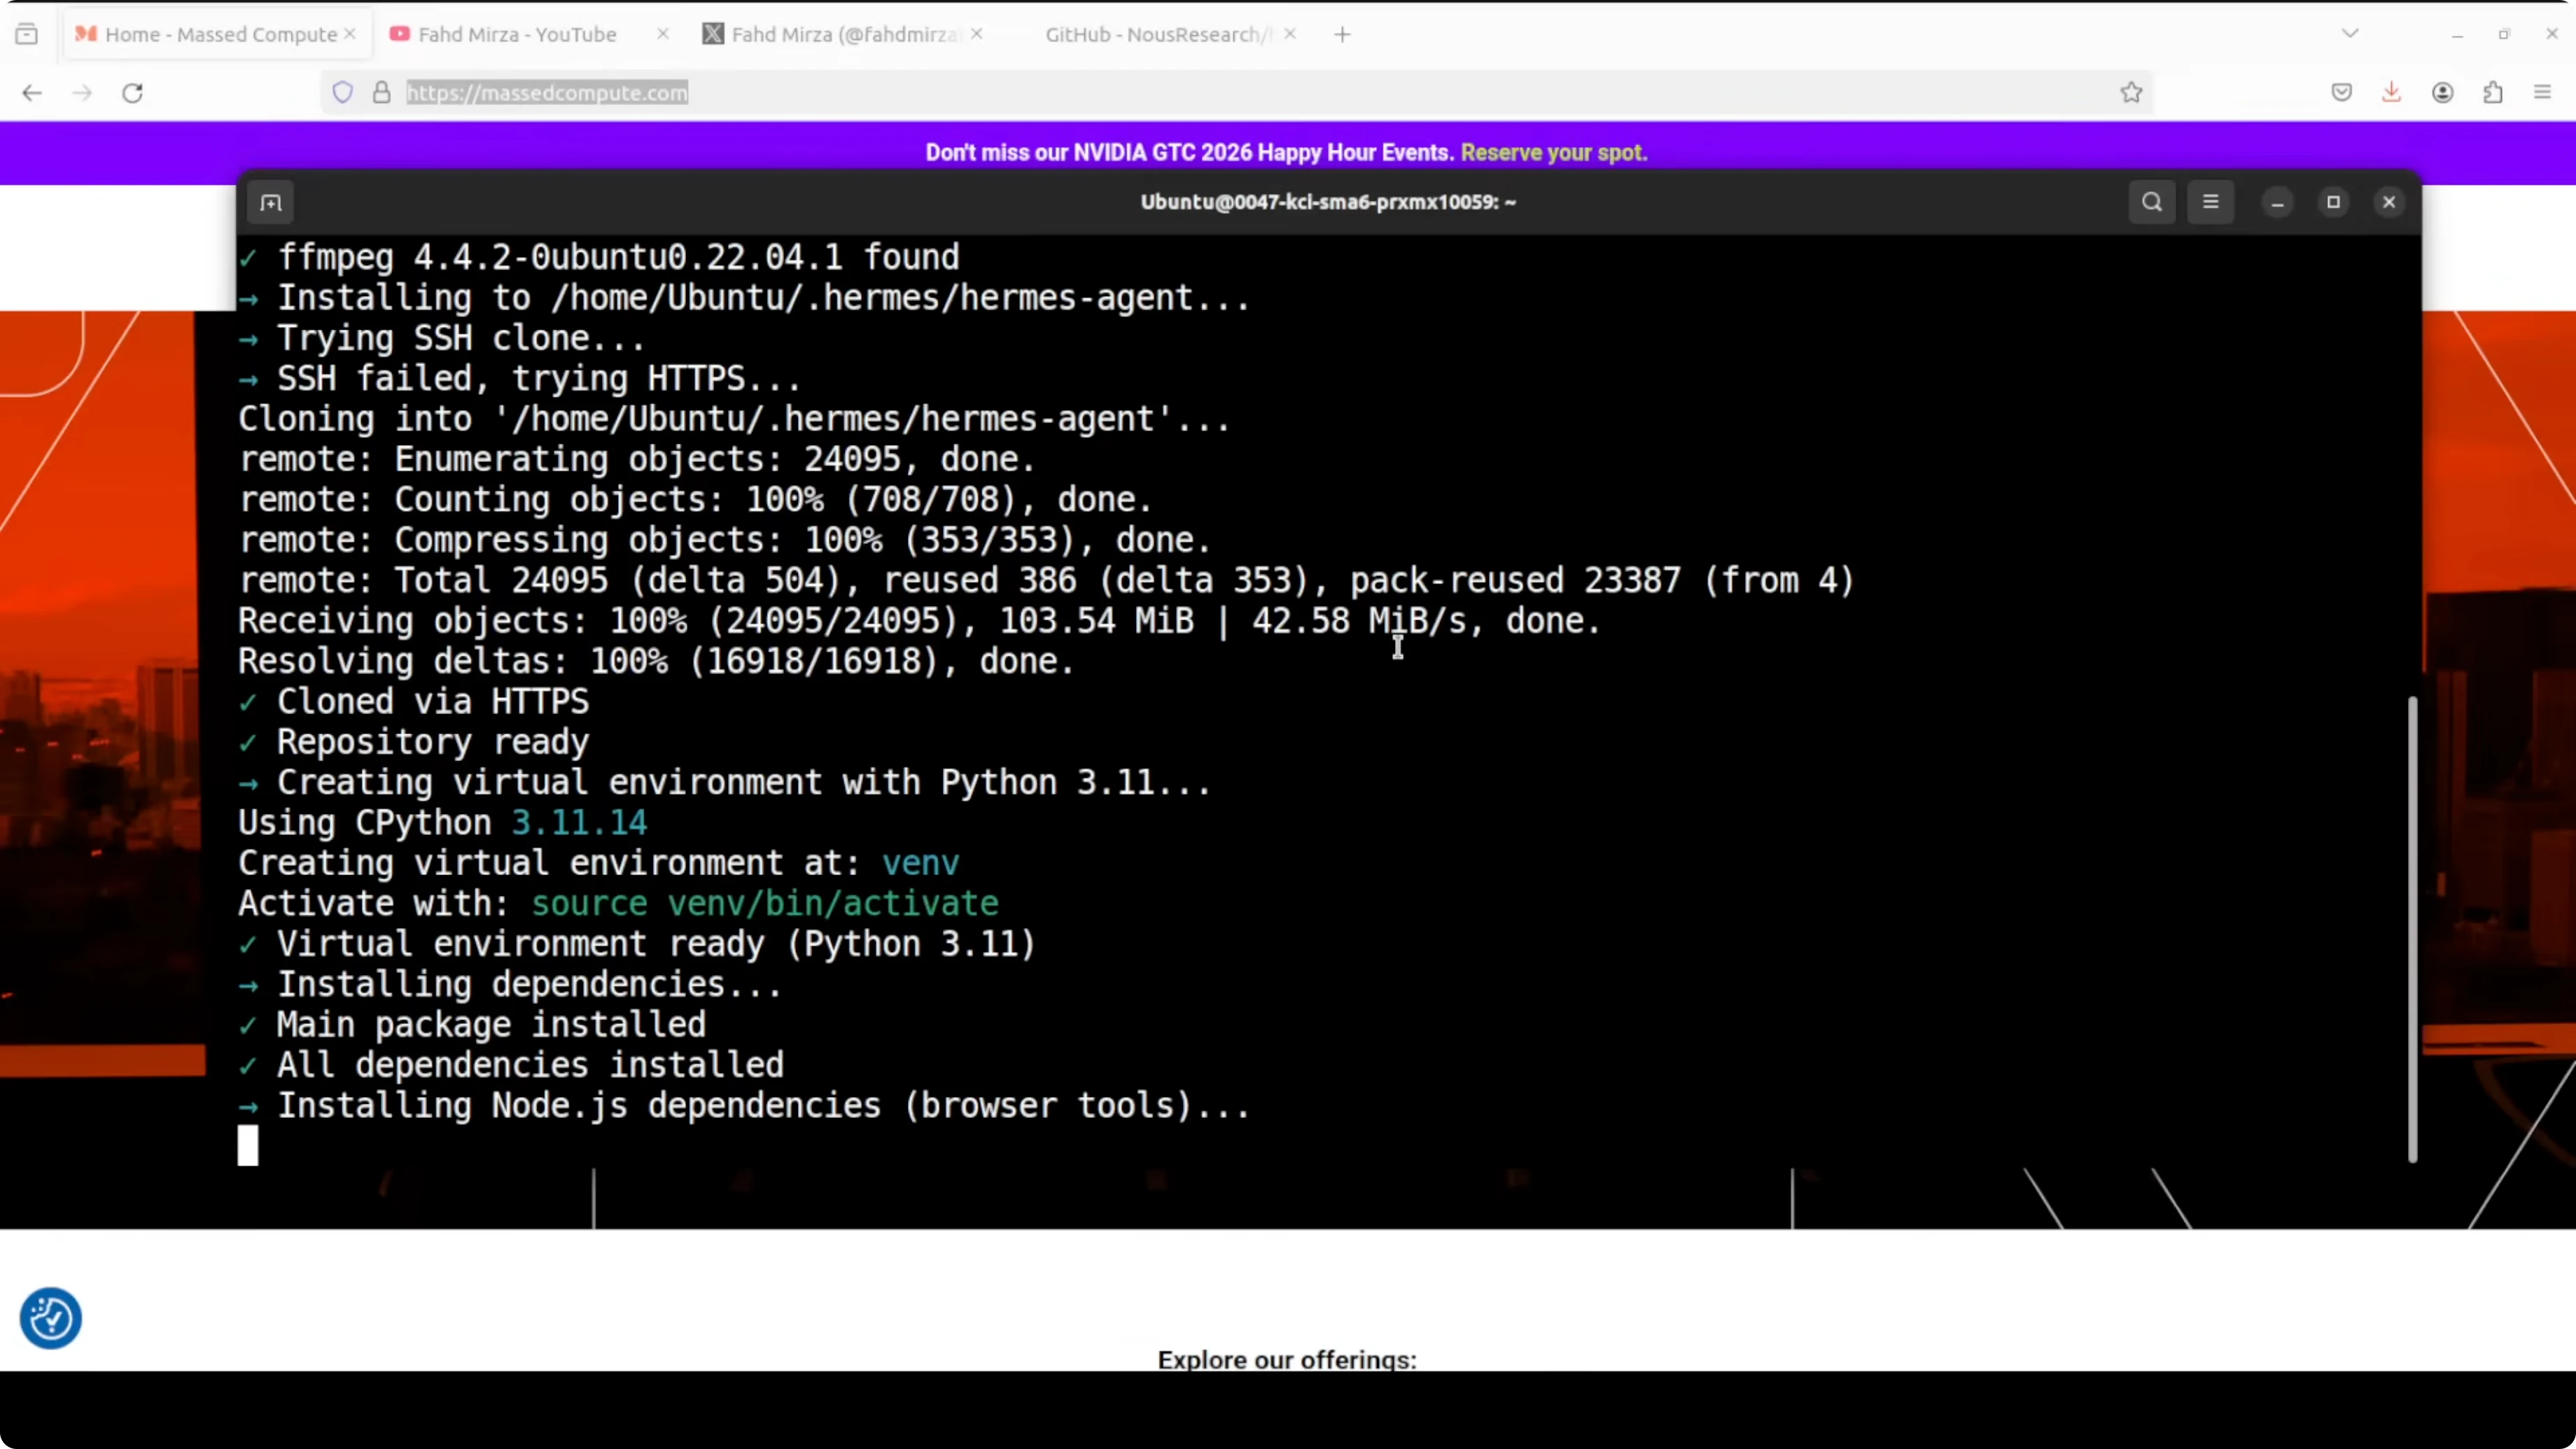Image resolution: width=2576 pixels, height=1449 pixels.
Task: Click the tracking protection shield icon
Action: [x=343, y=93]
